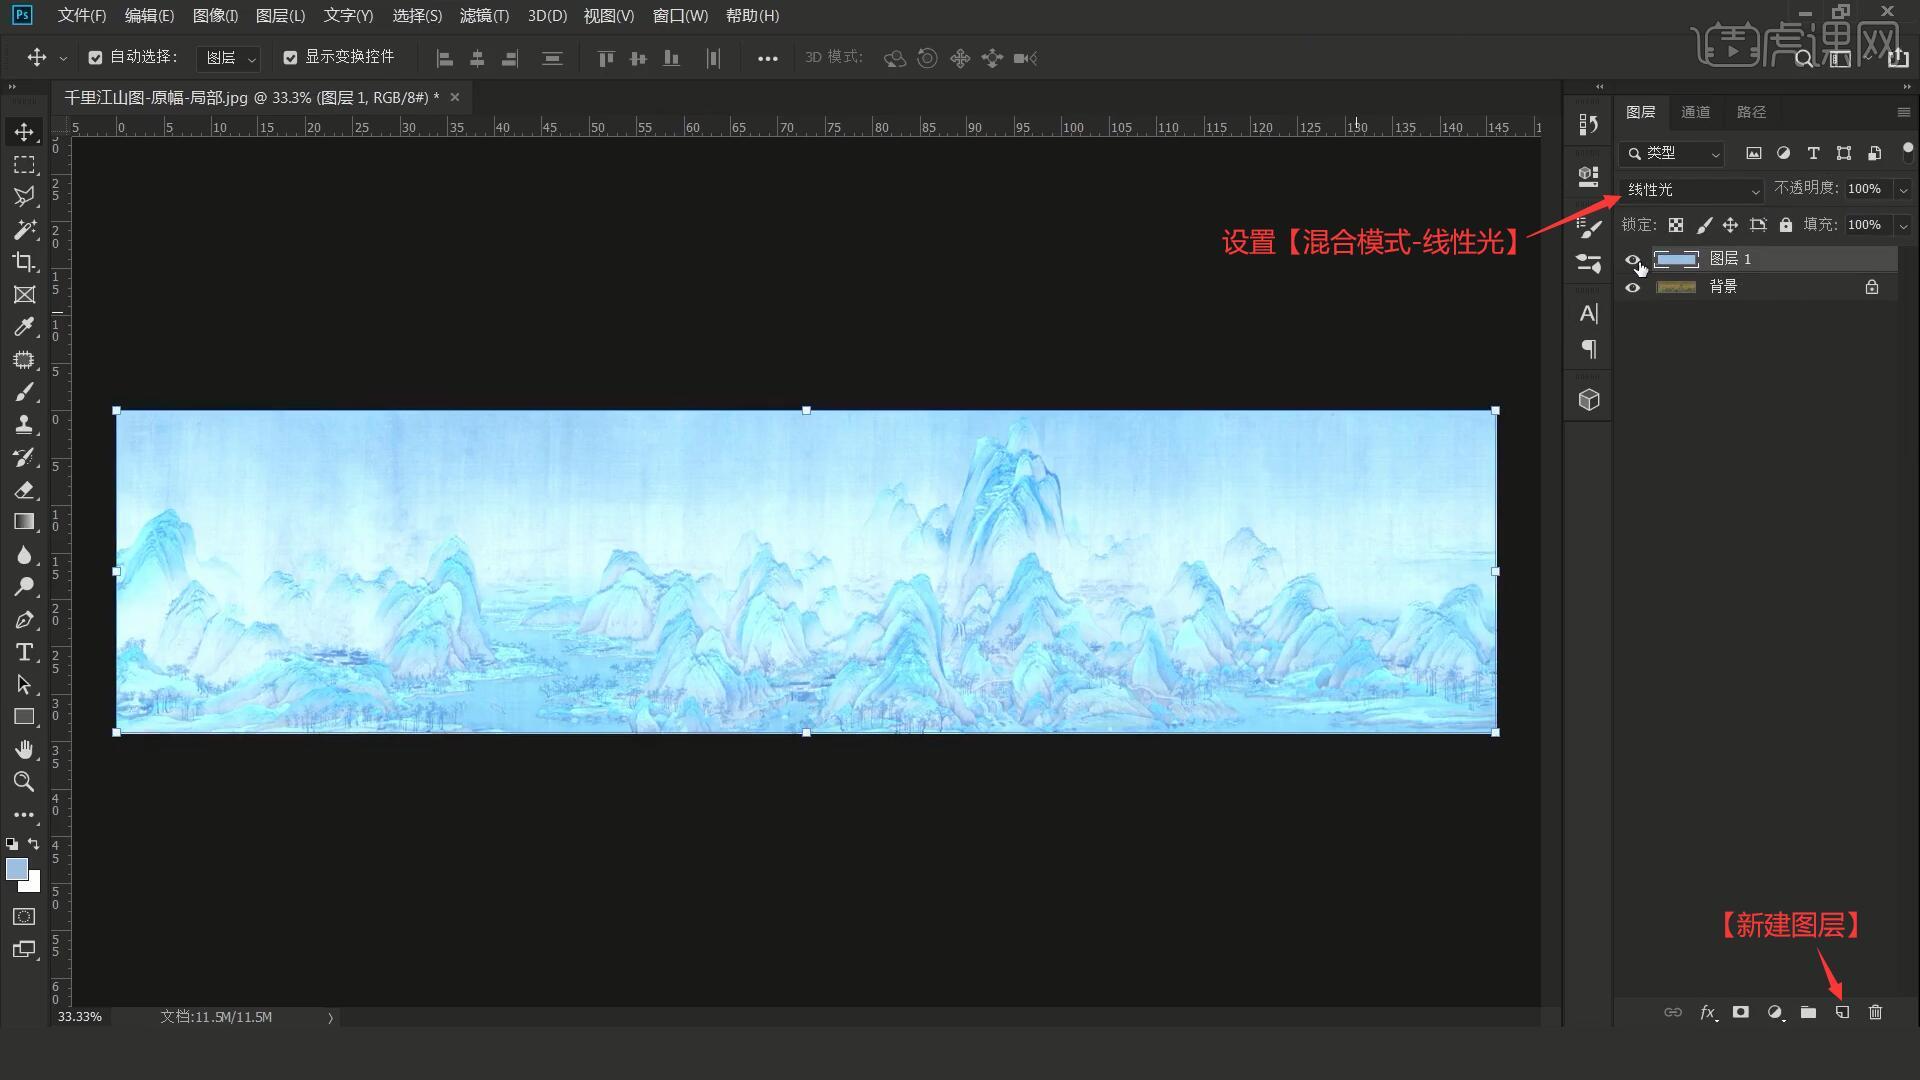1920x1080 pixels.
Task: Select the Eyedropper tool
Action: tap(24, 327)
